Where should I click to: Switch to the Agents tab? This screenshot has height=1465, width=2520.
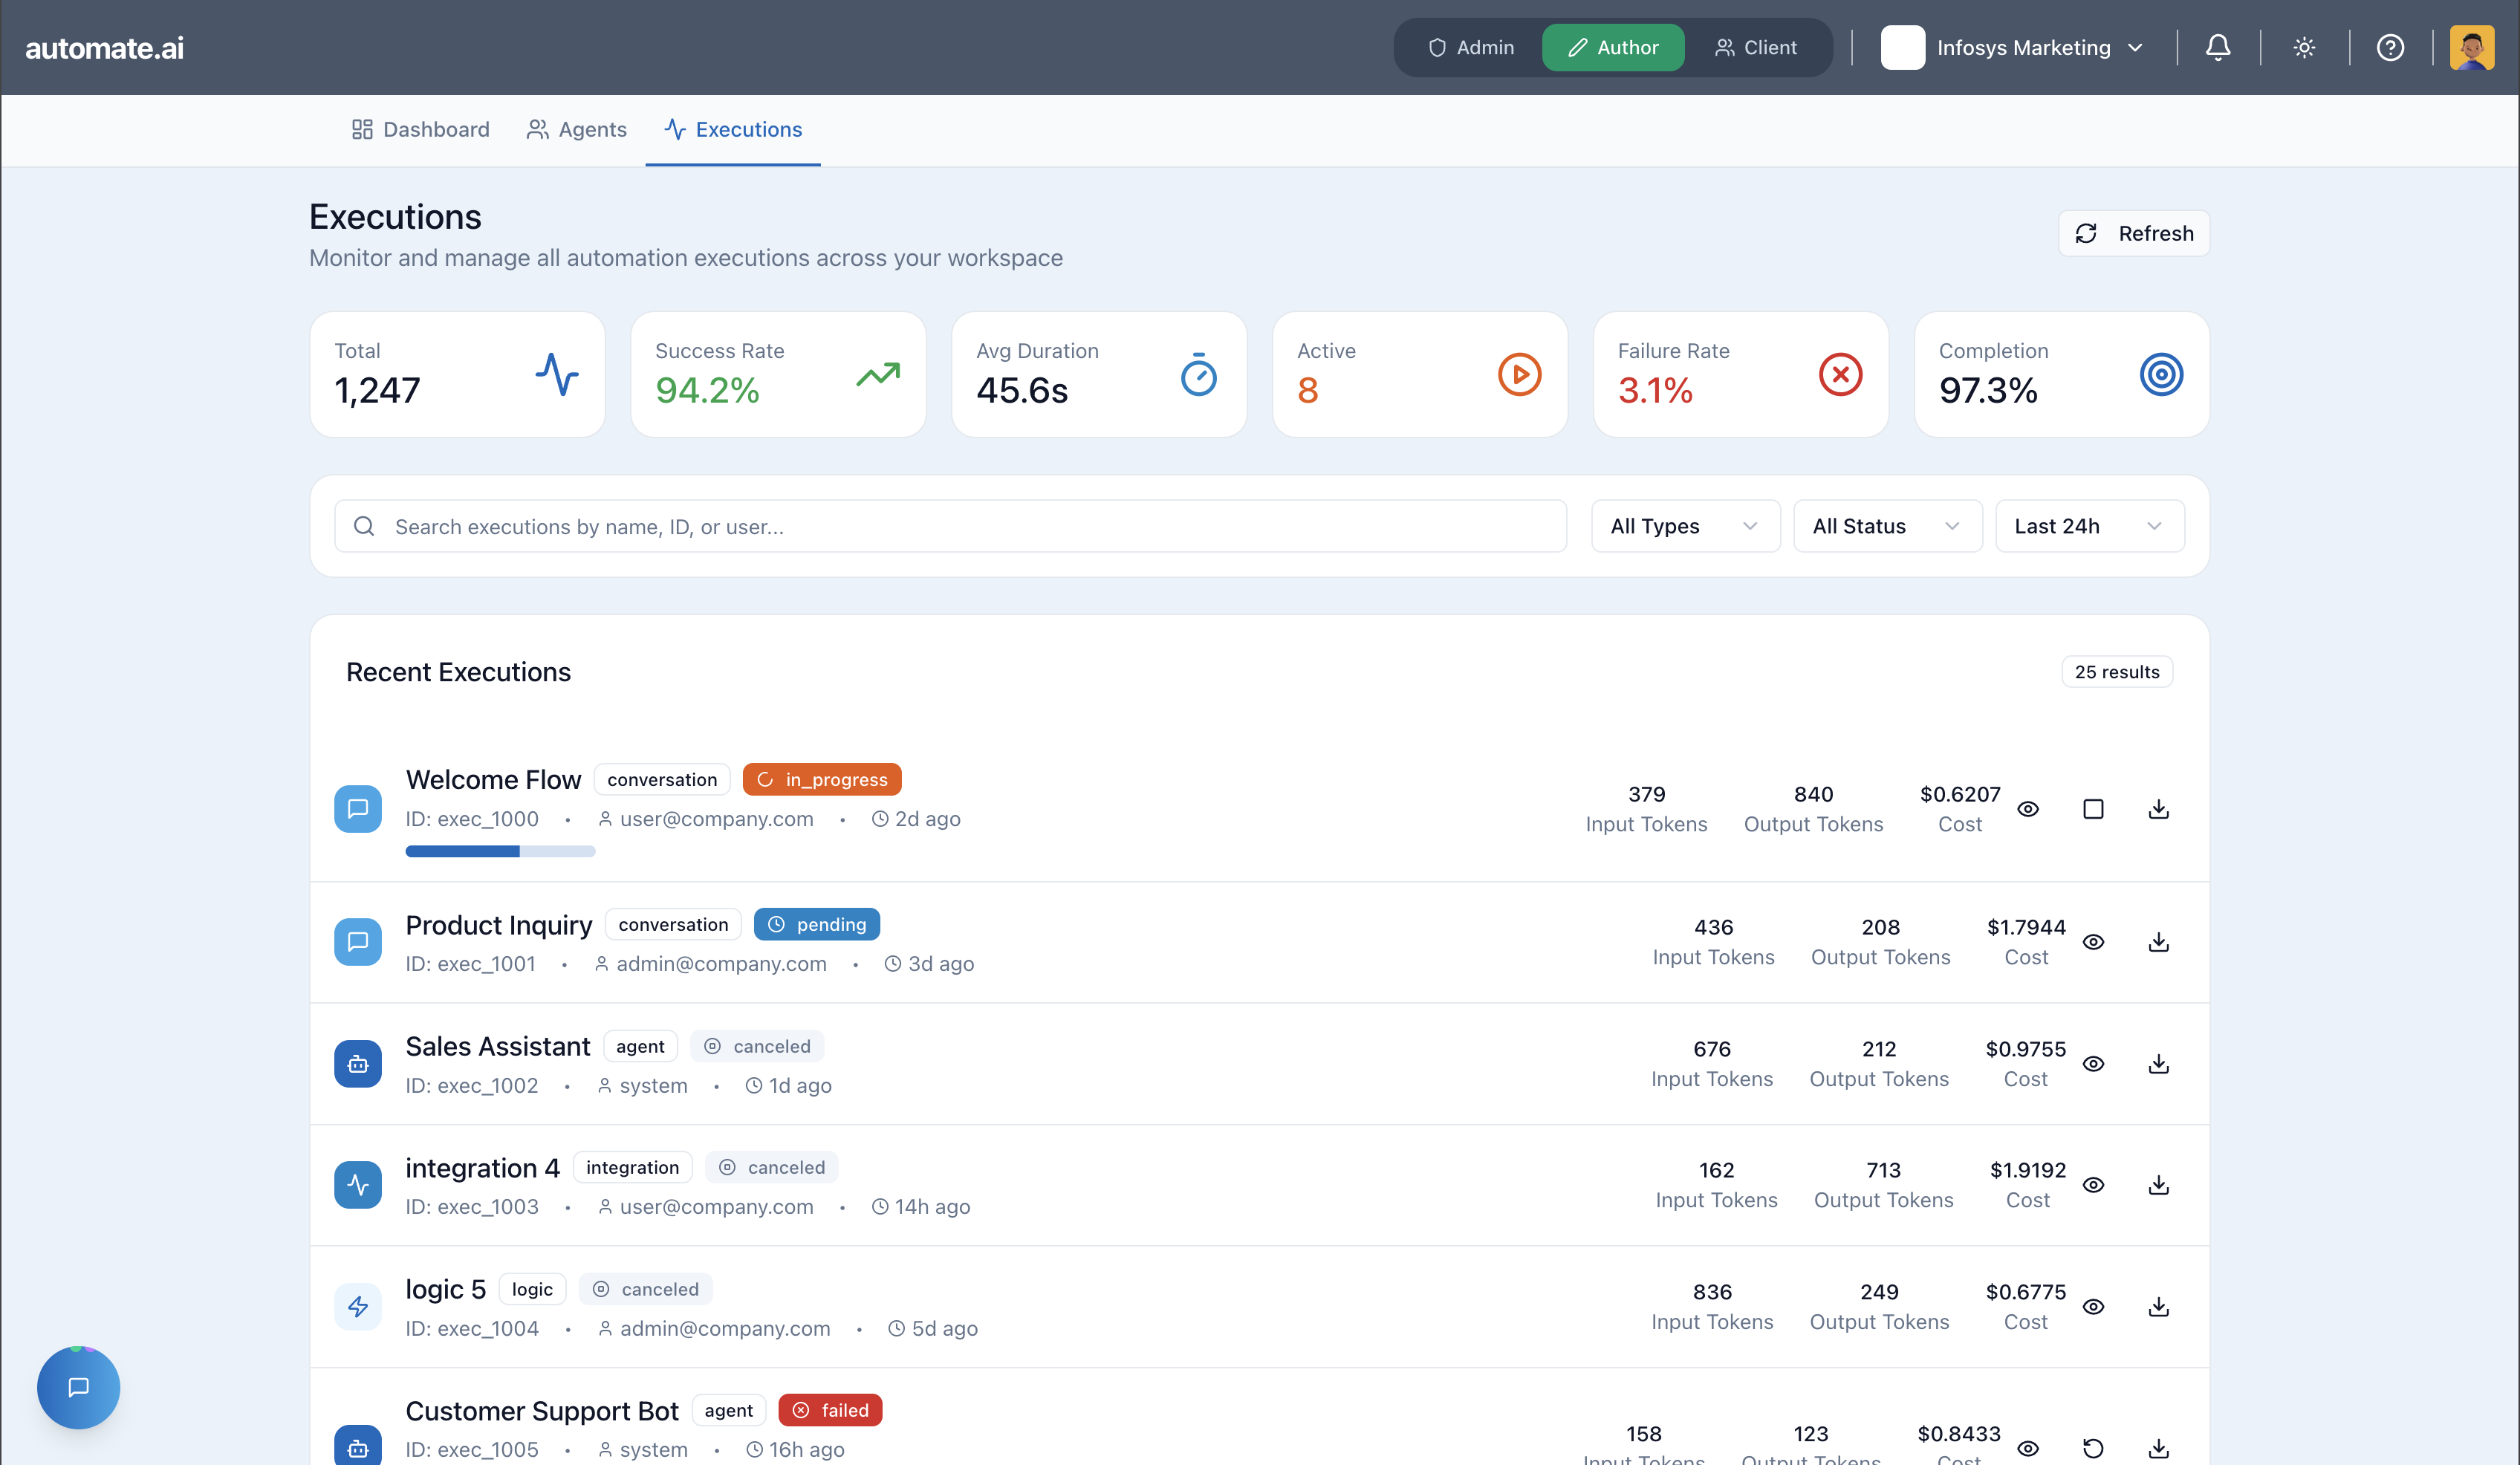(x=577, y=129)
